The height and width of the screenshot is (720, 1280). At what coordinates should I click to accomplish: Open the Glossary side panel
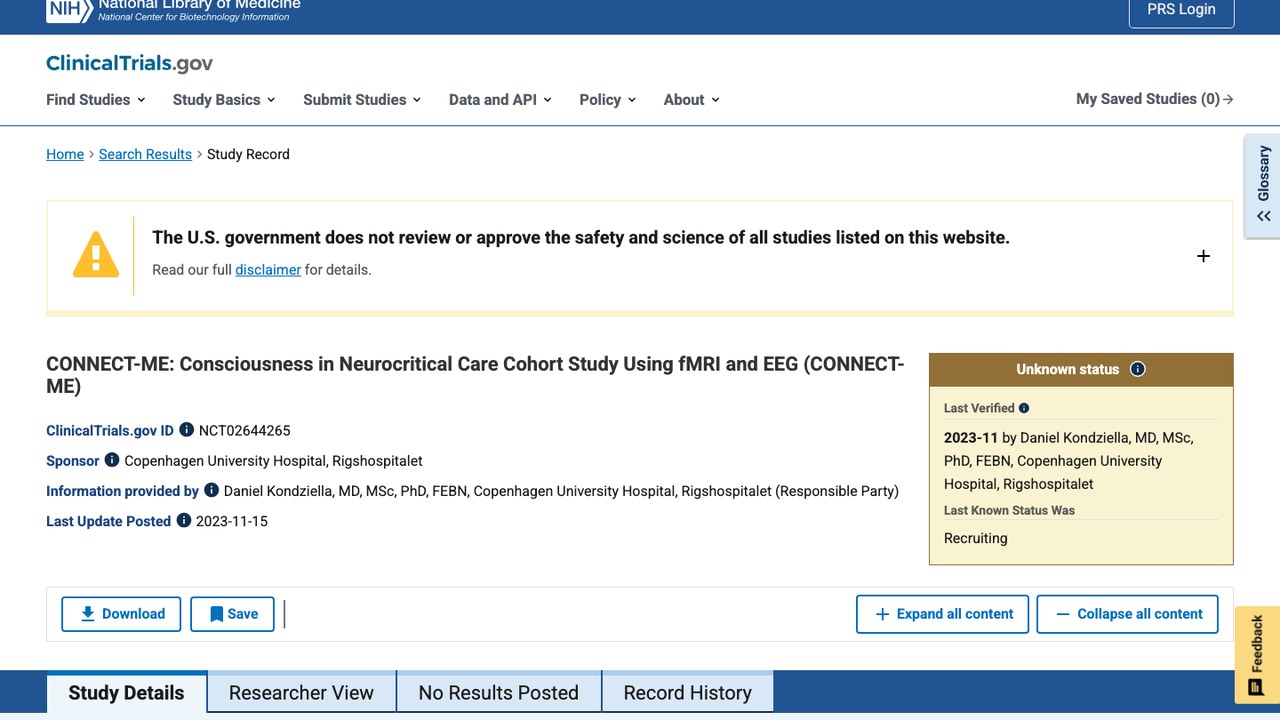pos(1263,186)
